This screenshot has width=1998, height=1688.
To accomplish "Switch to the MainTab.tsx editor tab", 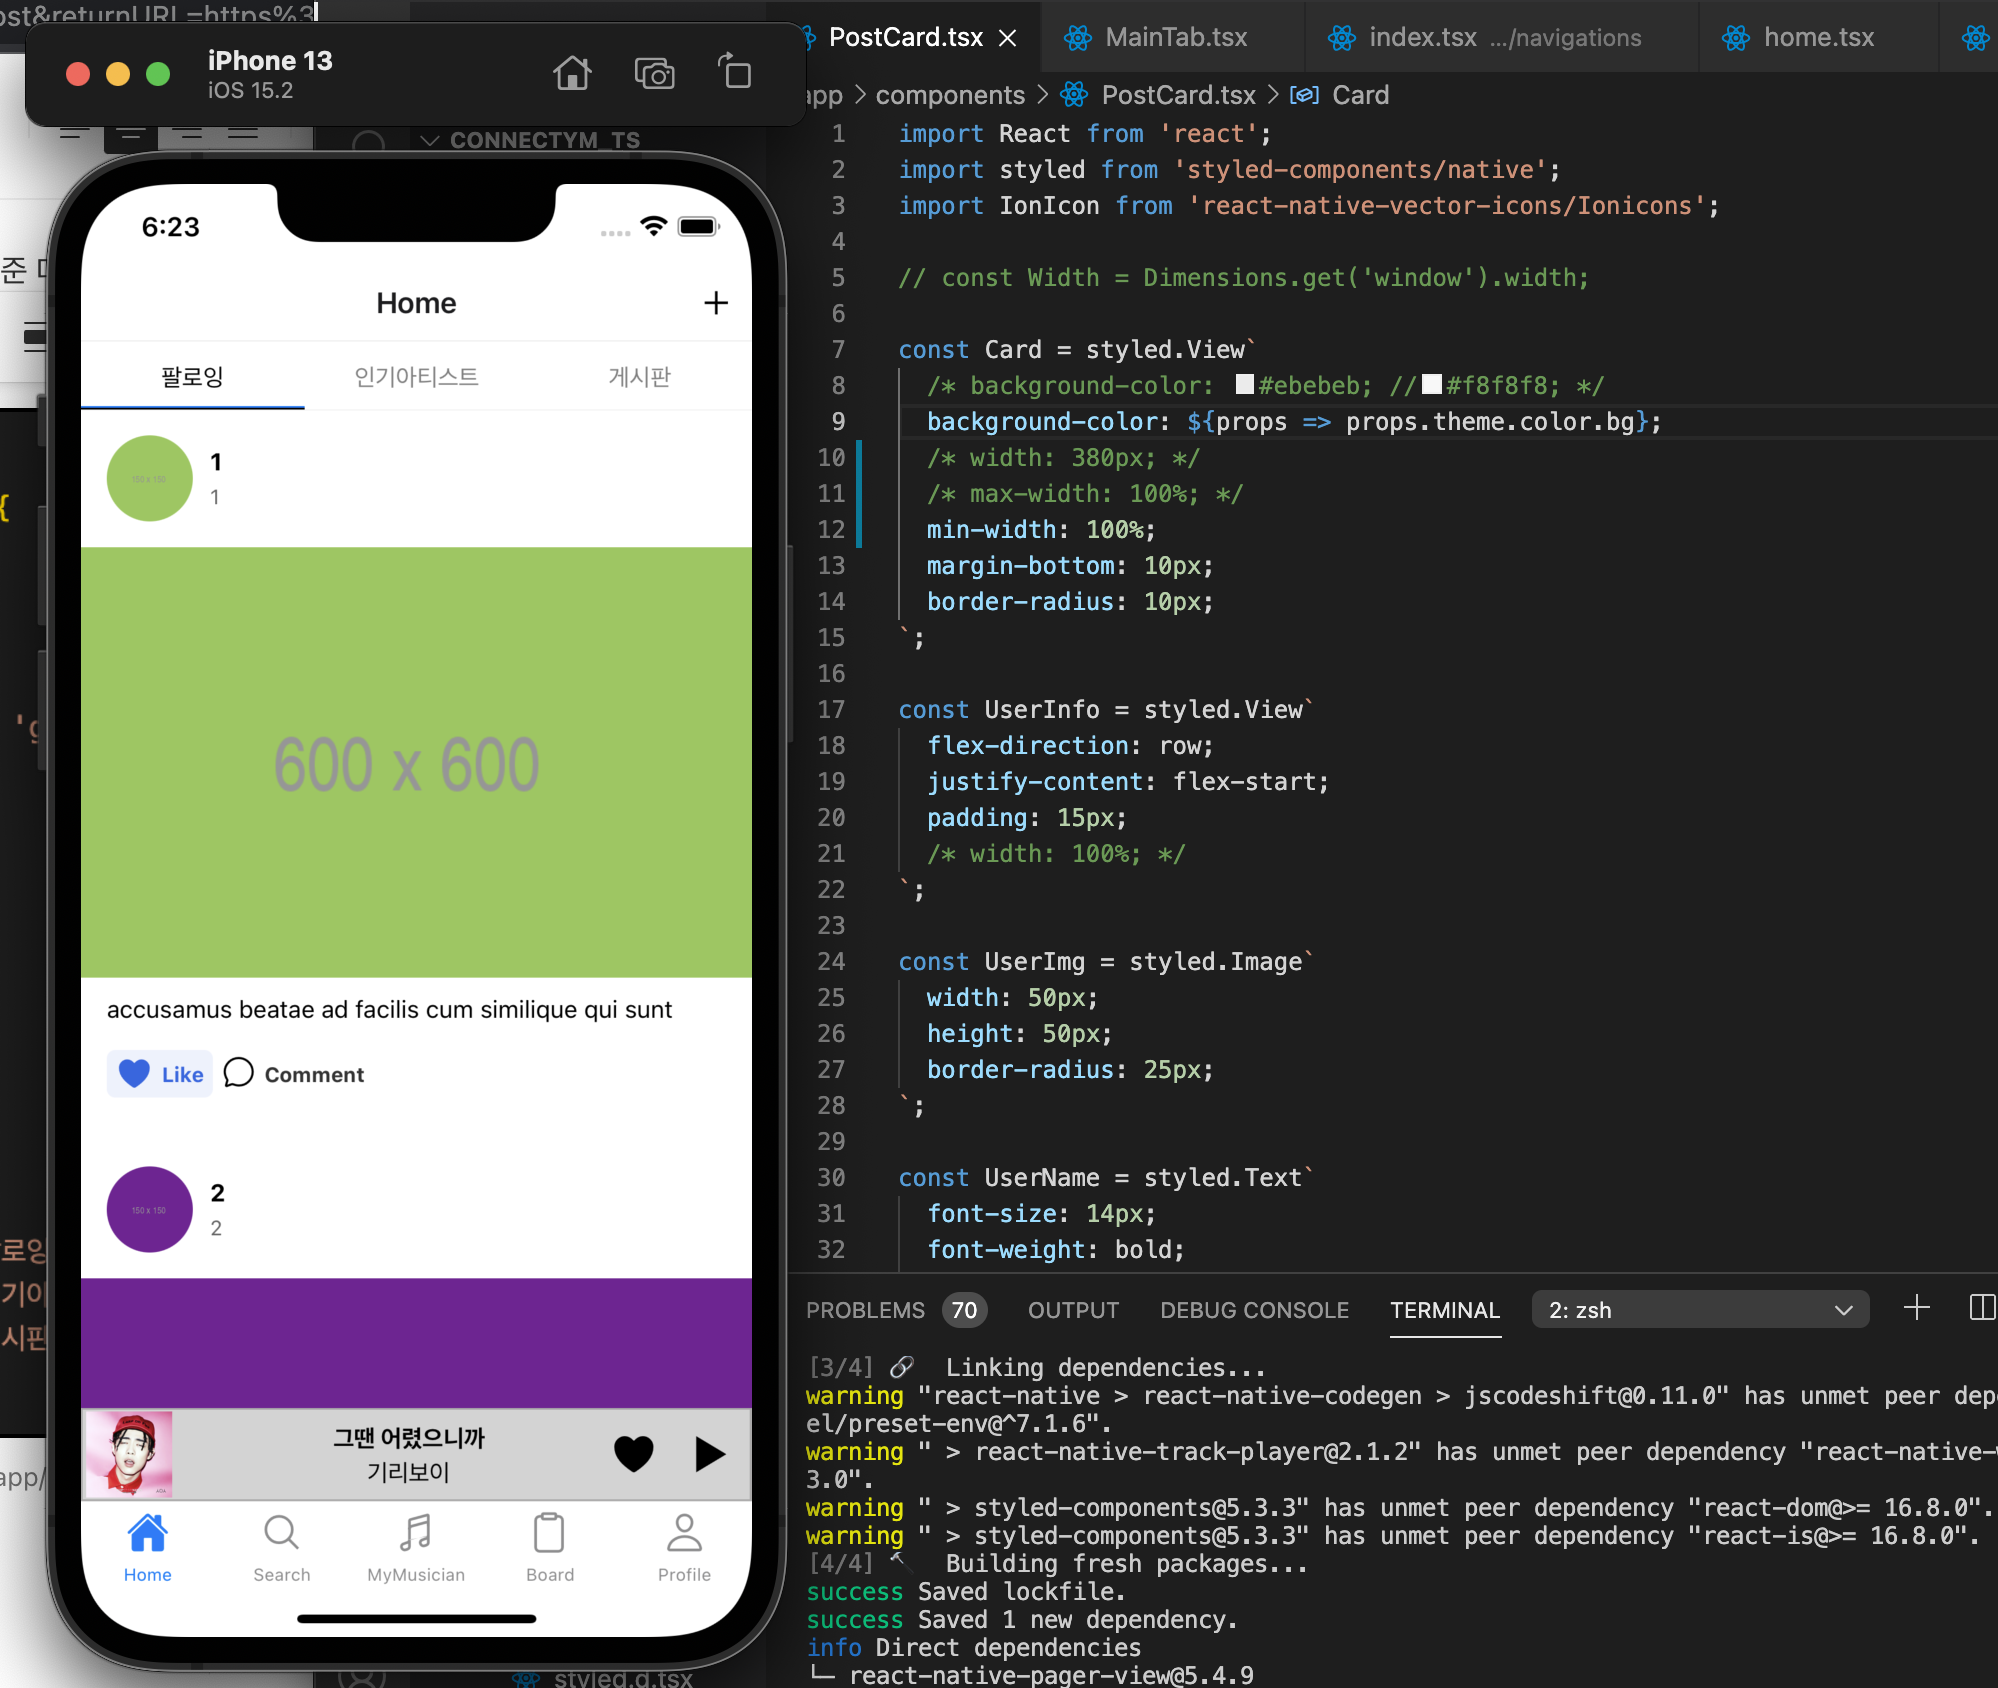I will pos(1175,38).
